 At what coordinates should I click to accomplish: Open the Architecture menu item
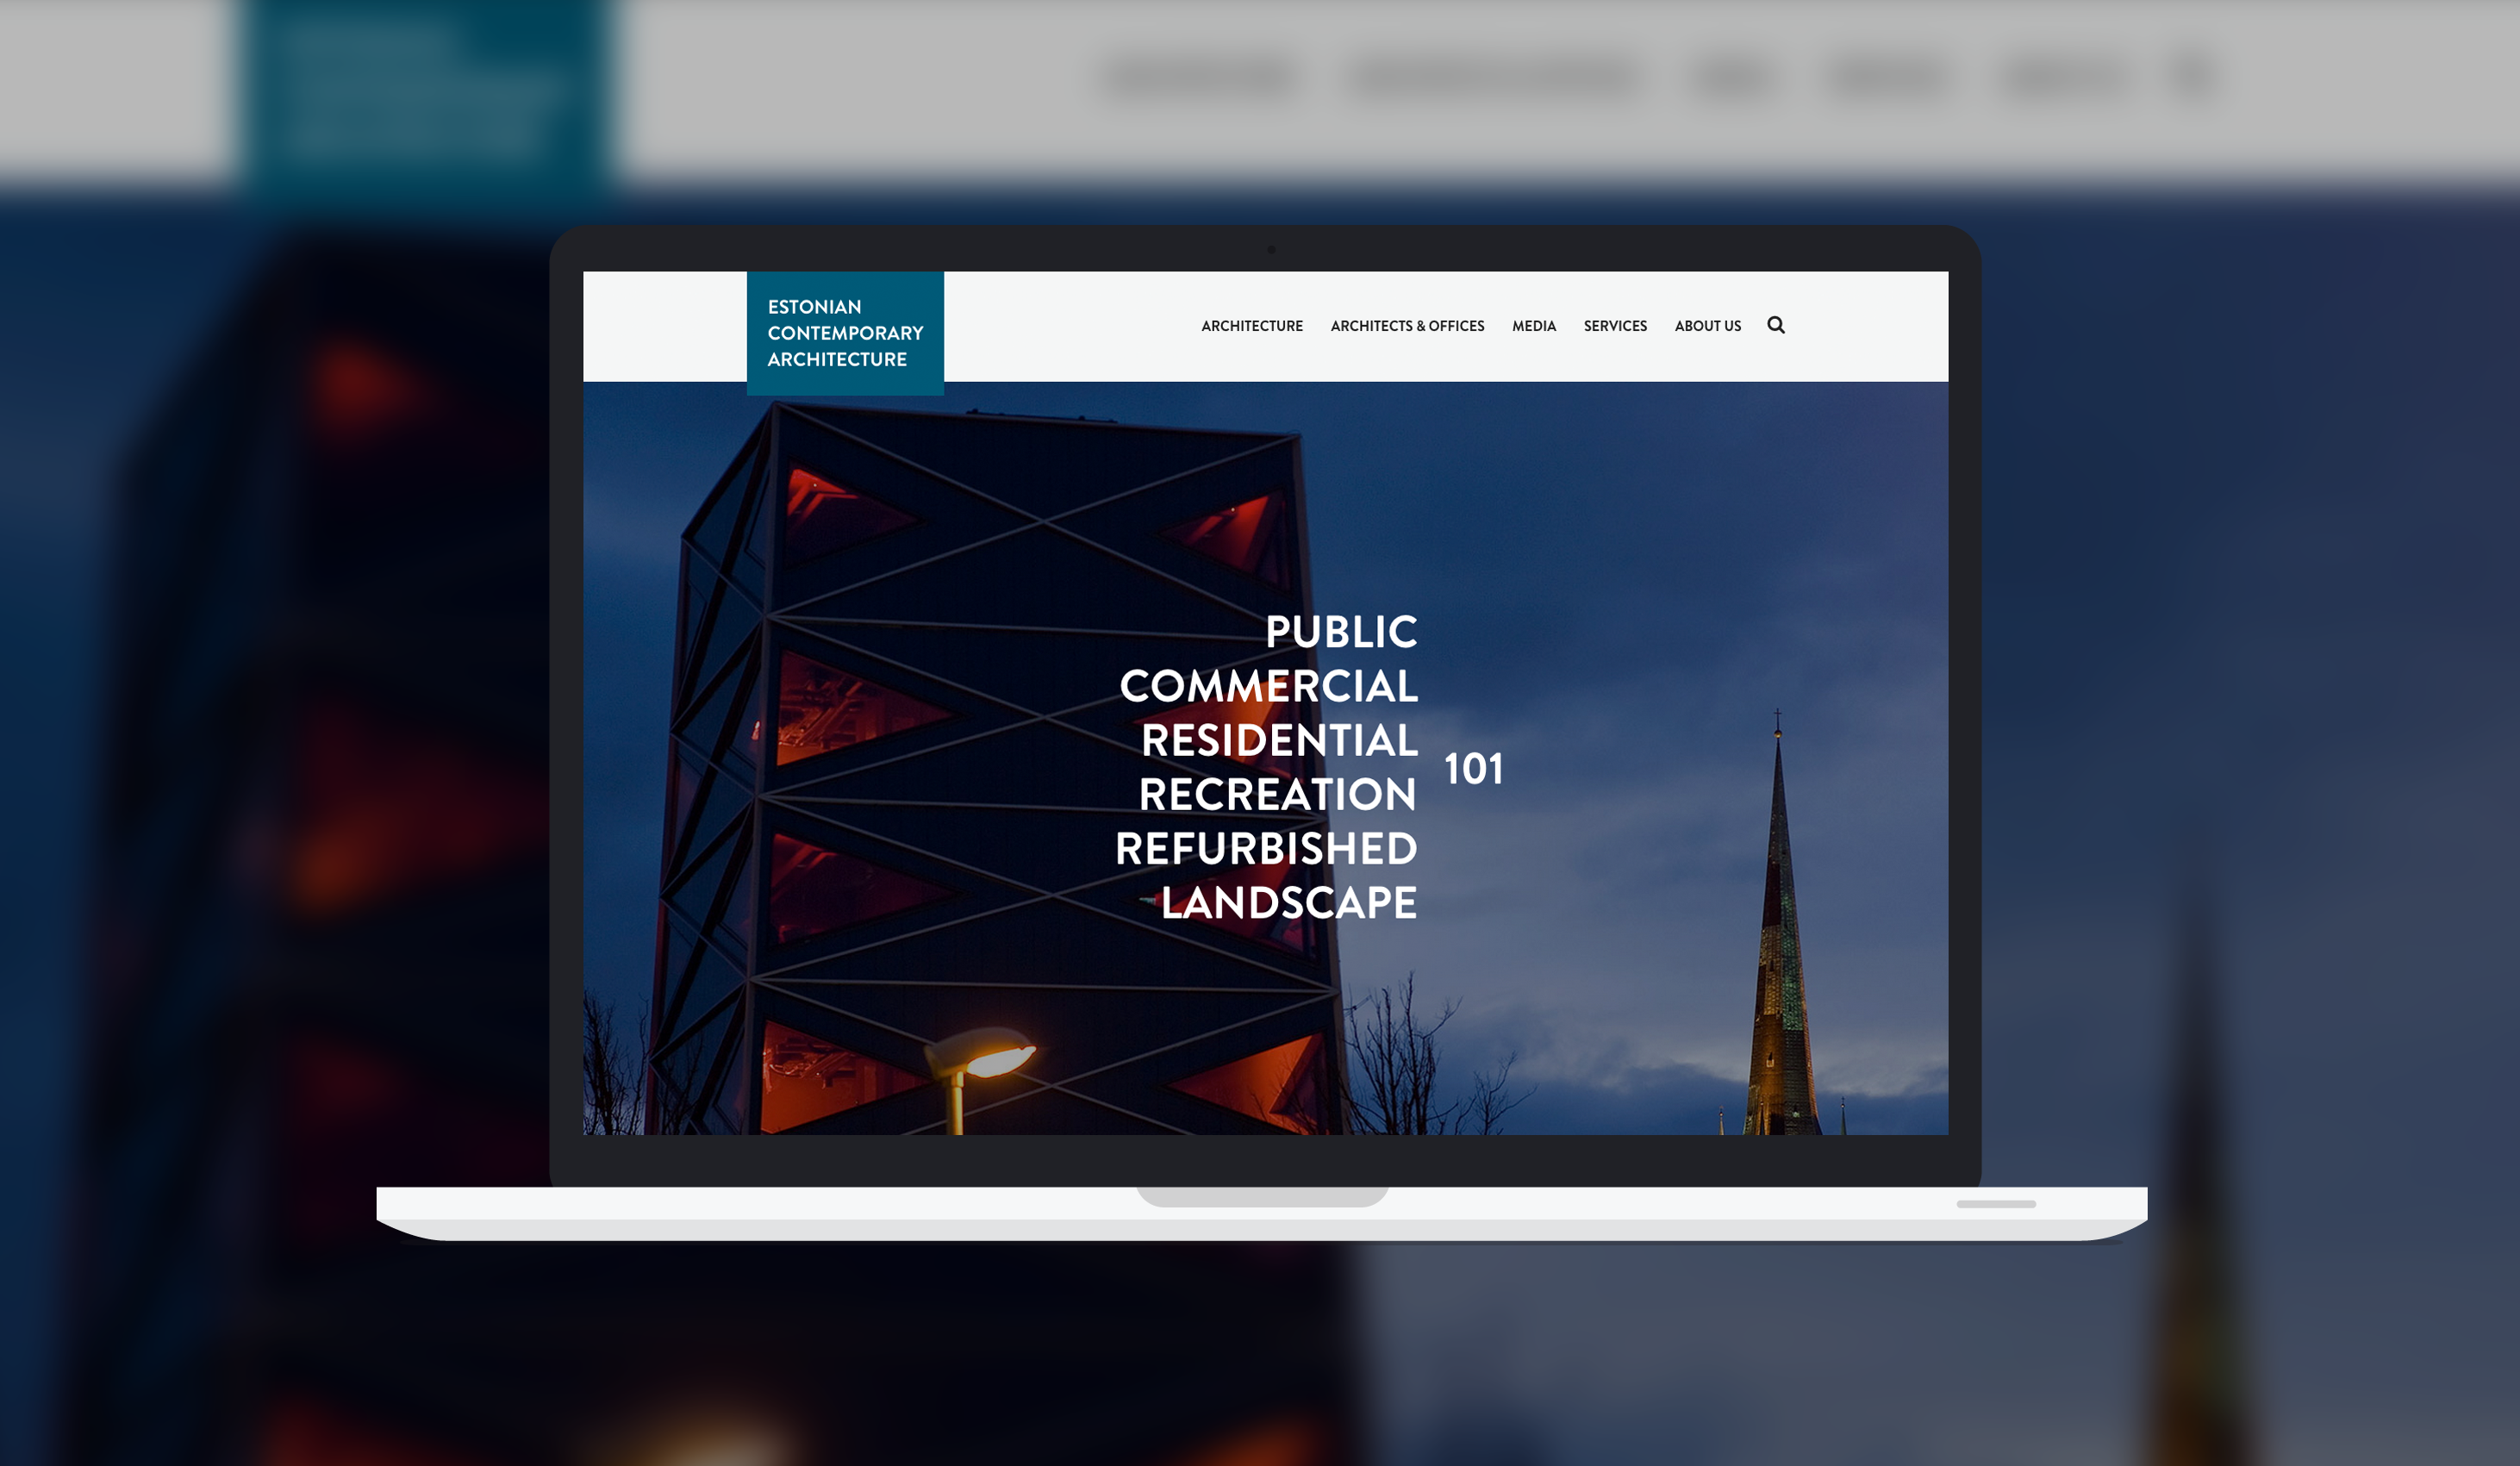click(1251, 326)
